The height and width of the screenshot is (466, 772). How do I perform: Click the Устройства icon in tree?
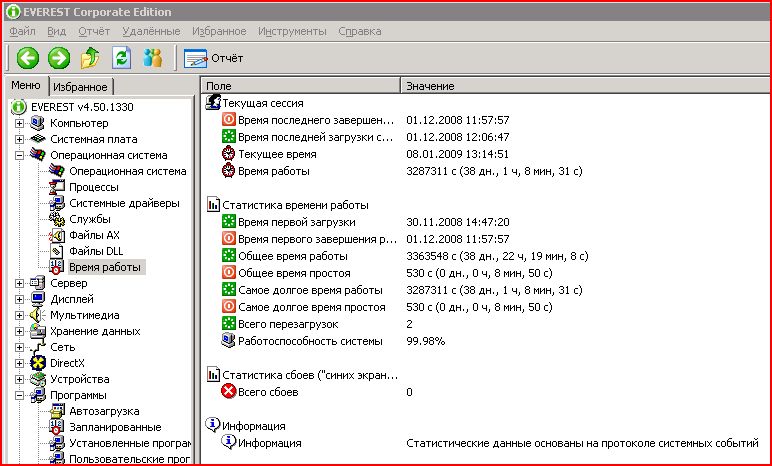(x=37, y=379)
